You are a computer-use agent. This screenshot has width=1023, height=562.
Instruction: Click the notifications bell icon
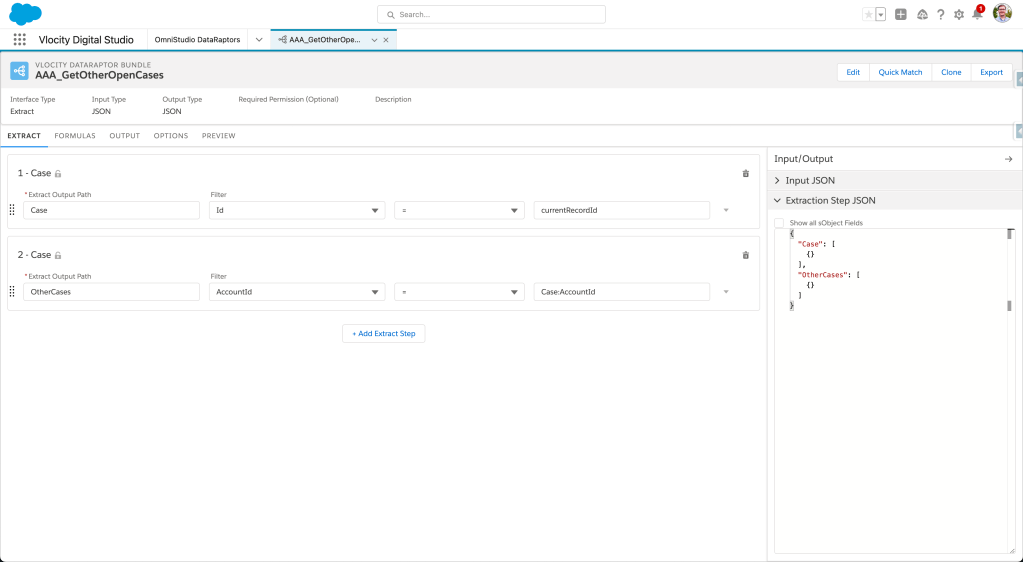coord(977,14)
